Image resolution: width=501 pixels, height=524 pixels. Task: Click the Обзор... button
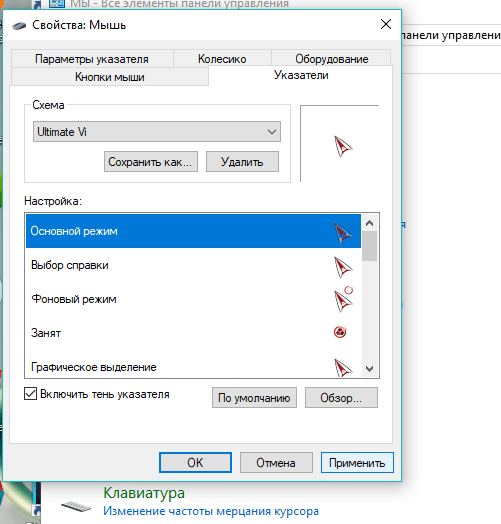[341, 397]
